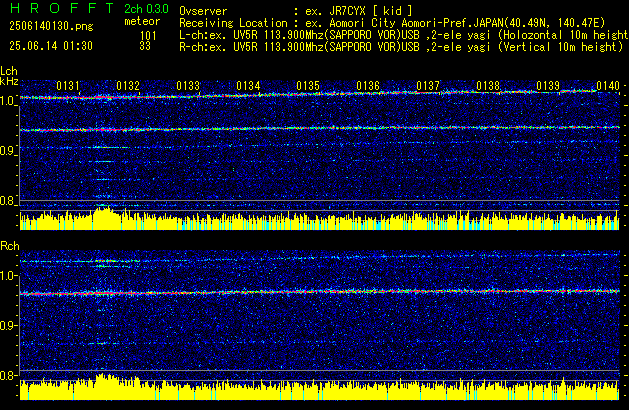The image size is (629, 410).
Task: Select the 0140 time marker
Action: [x=608, y=86]
